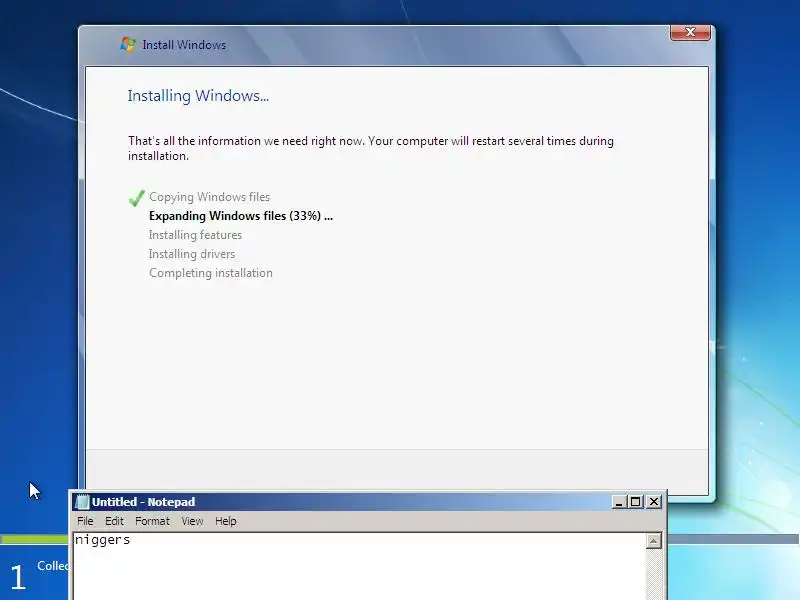
Task: Click the green setup progress bar segment
Action: [x=34, y=539]
